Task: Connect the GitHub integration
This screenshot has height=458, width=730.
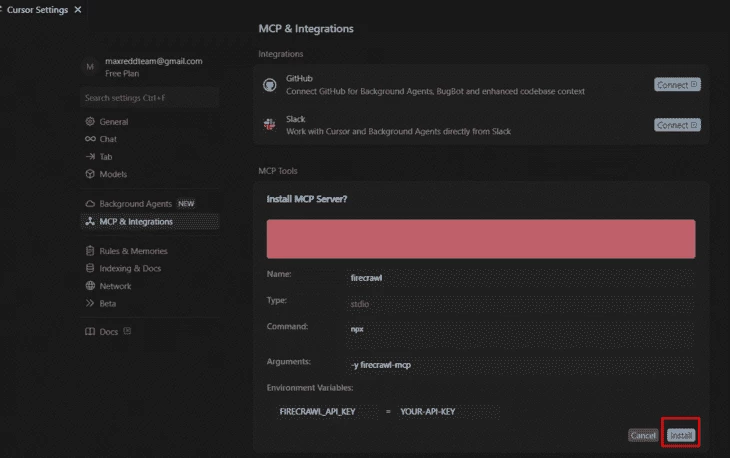Action: click(677, 85)
